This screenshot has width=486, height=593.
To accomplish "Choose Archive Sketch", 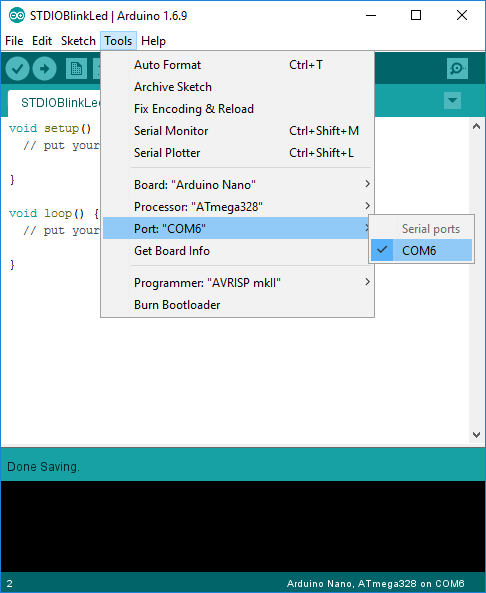I will [238, 87].
